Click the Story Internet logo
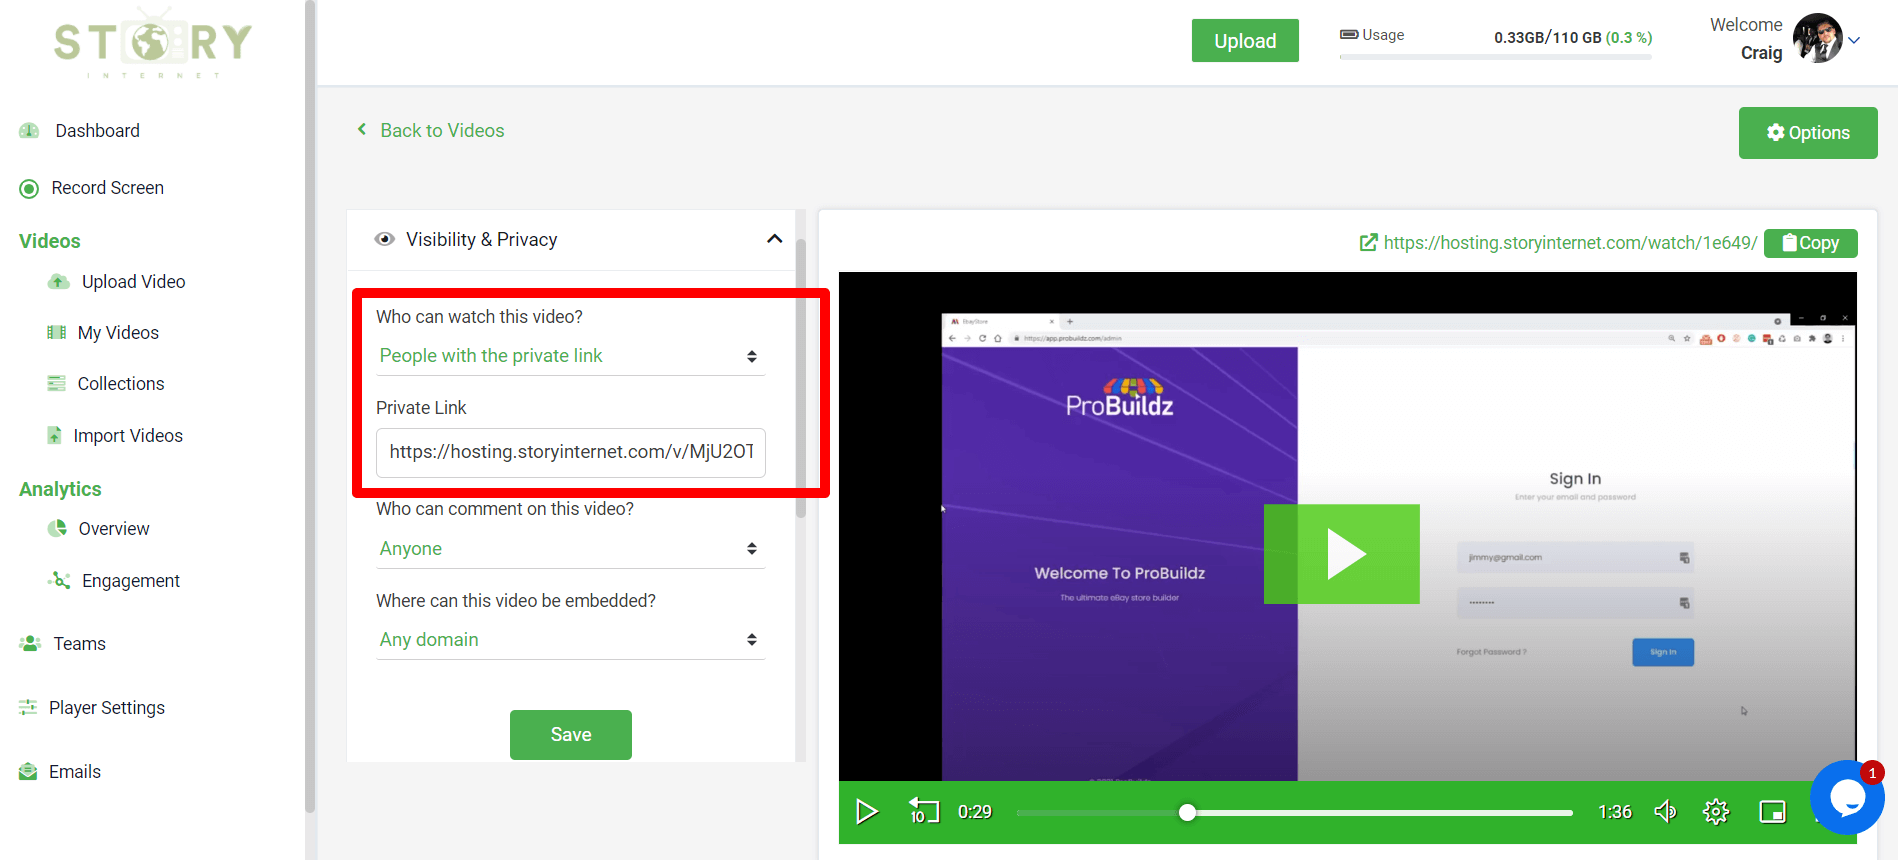1898x860 pixels. coord(152,43)
